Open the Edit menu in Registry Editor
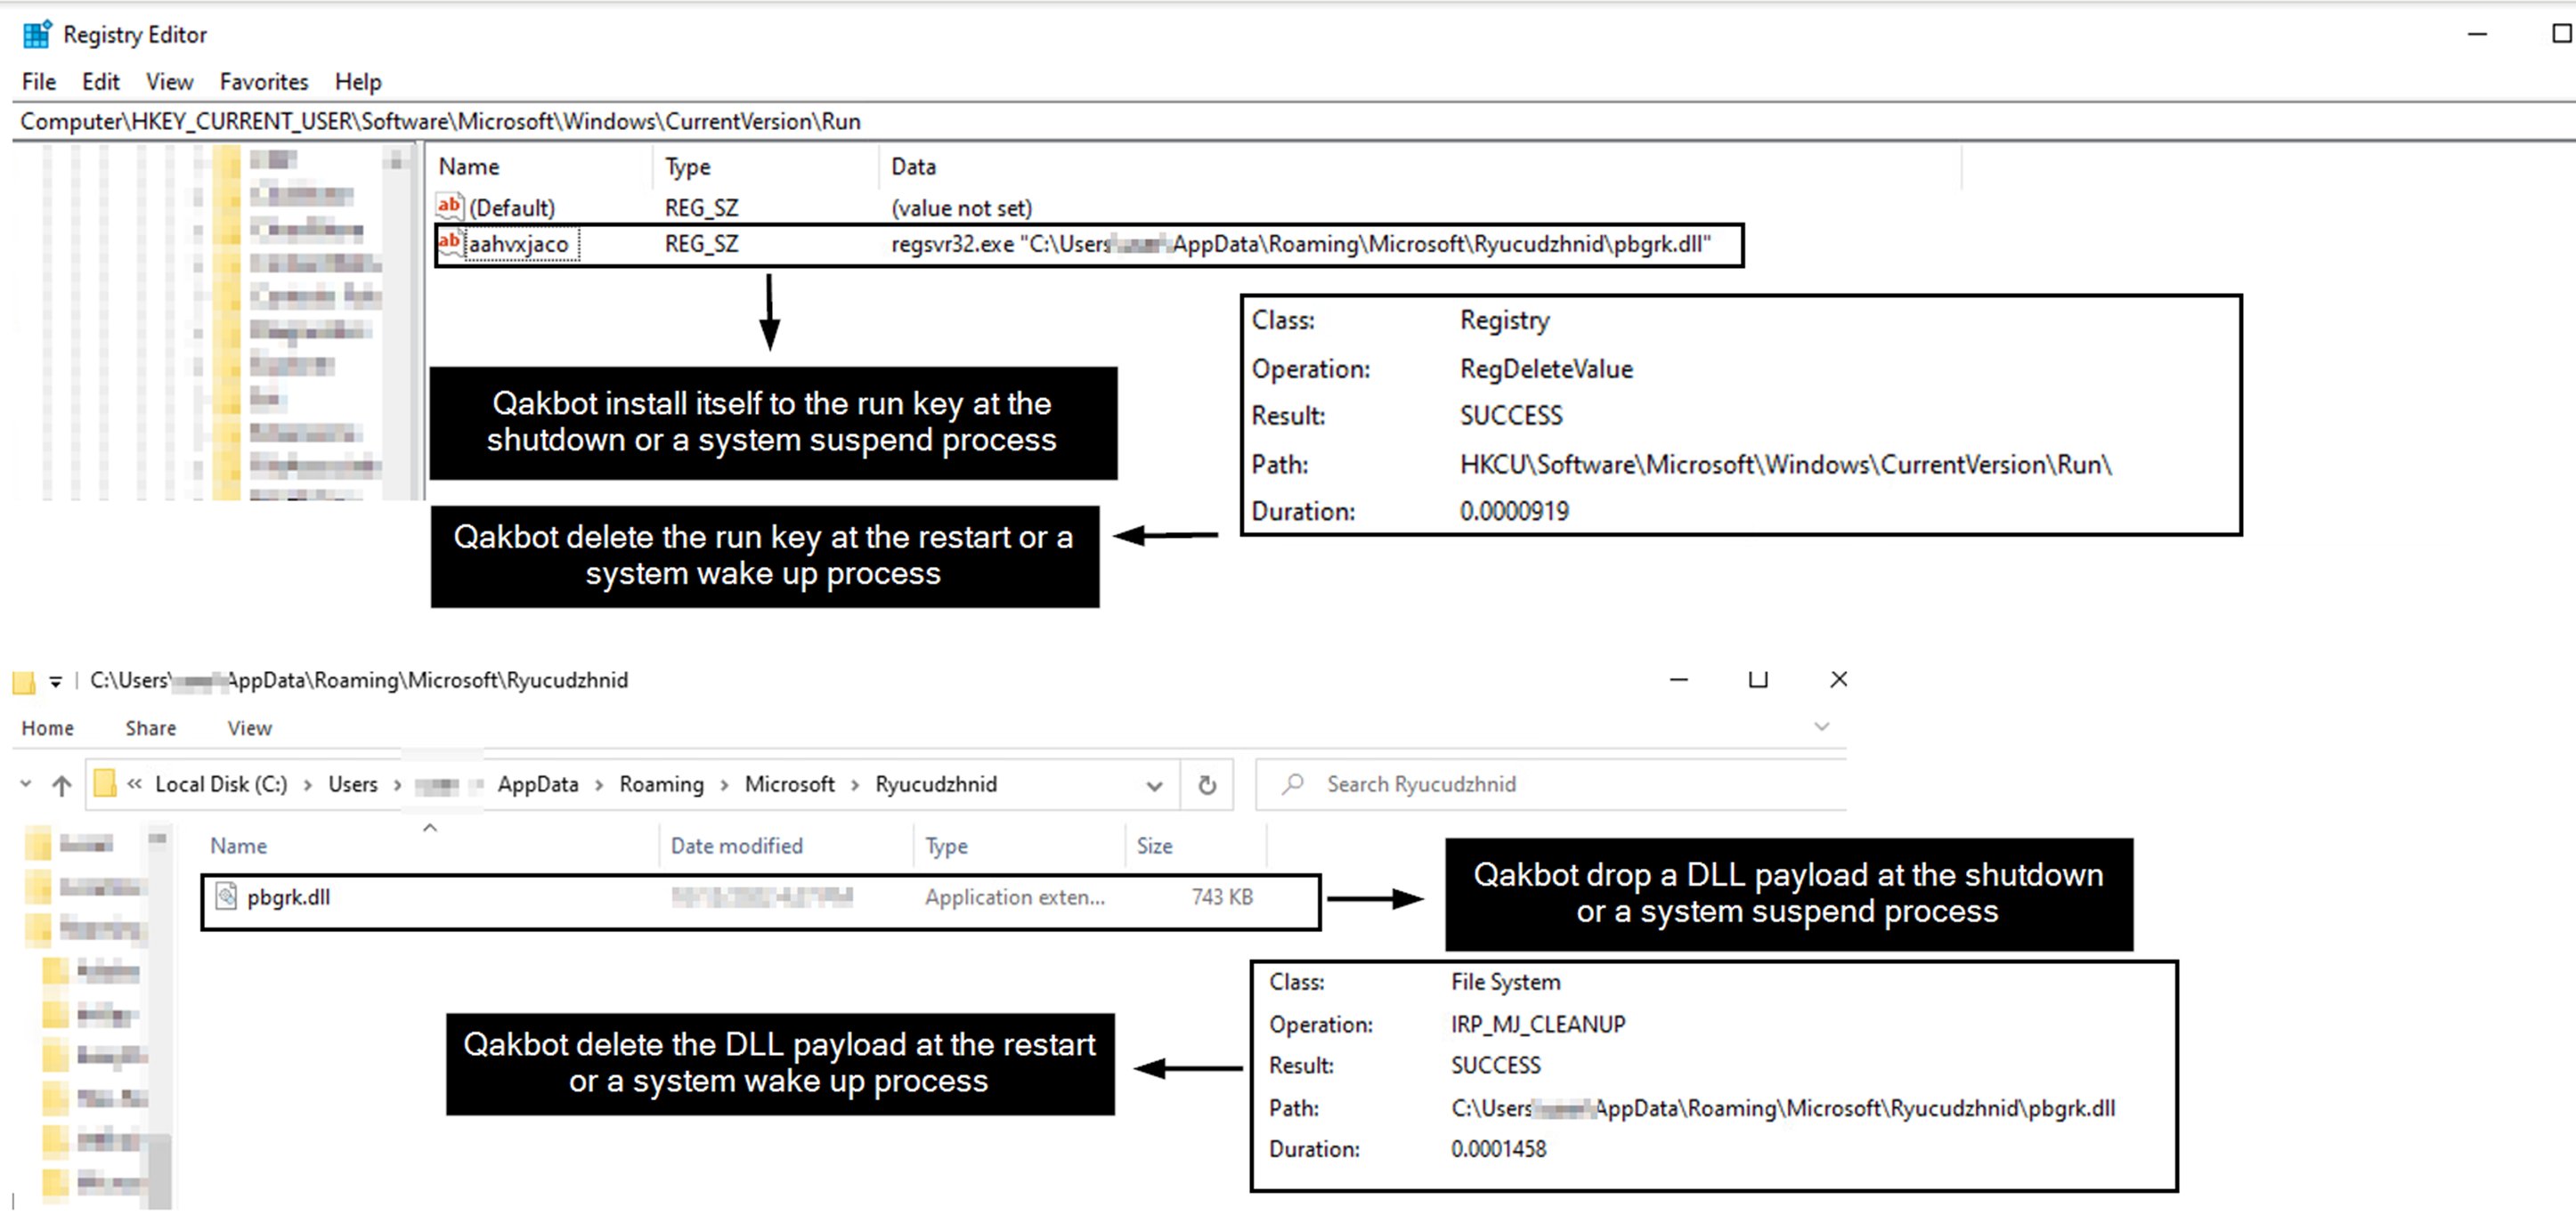The width and height of the screenshot is (2576, 1232). (x=100, y=82)
